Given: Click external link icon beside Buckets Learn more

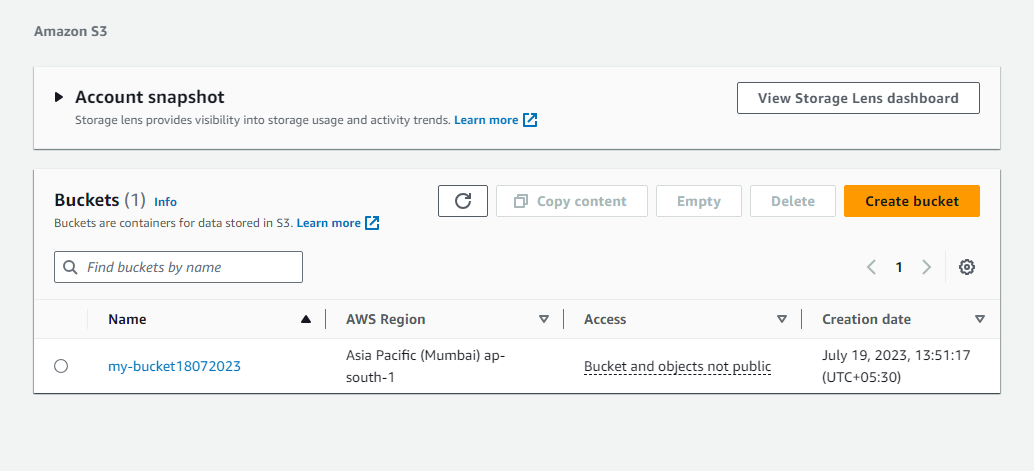Looking at the screenshot, I should click(x=373, y=223).
